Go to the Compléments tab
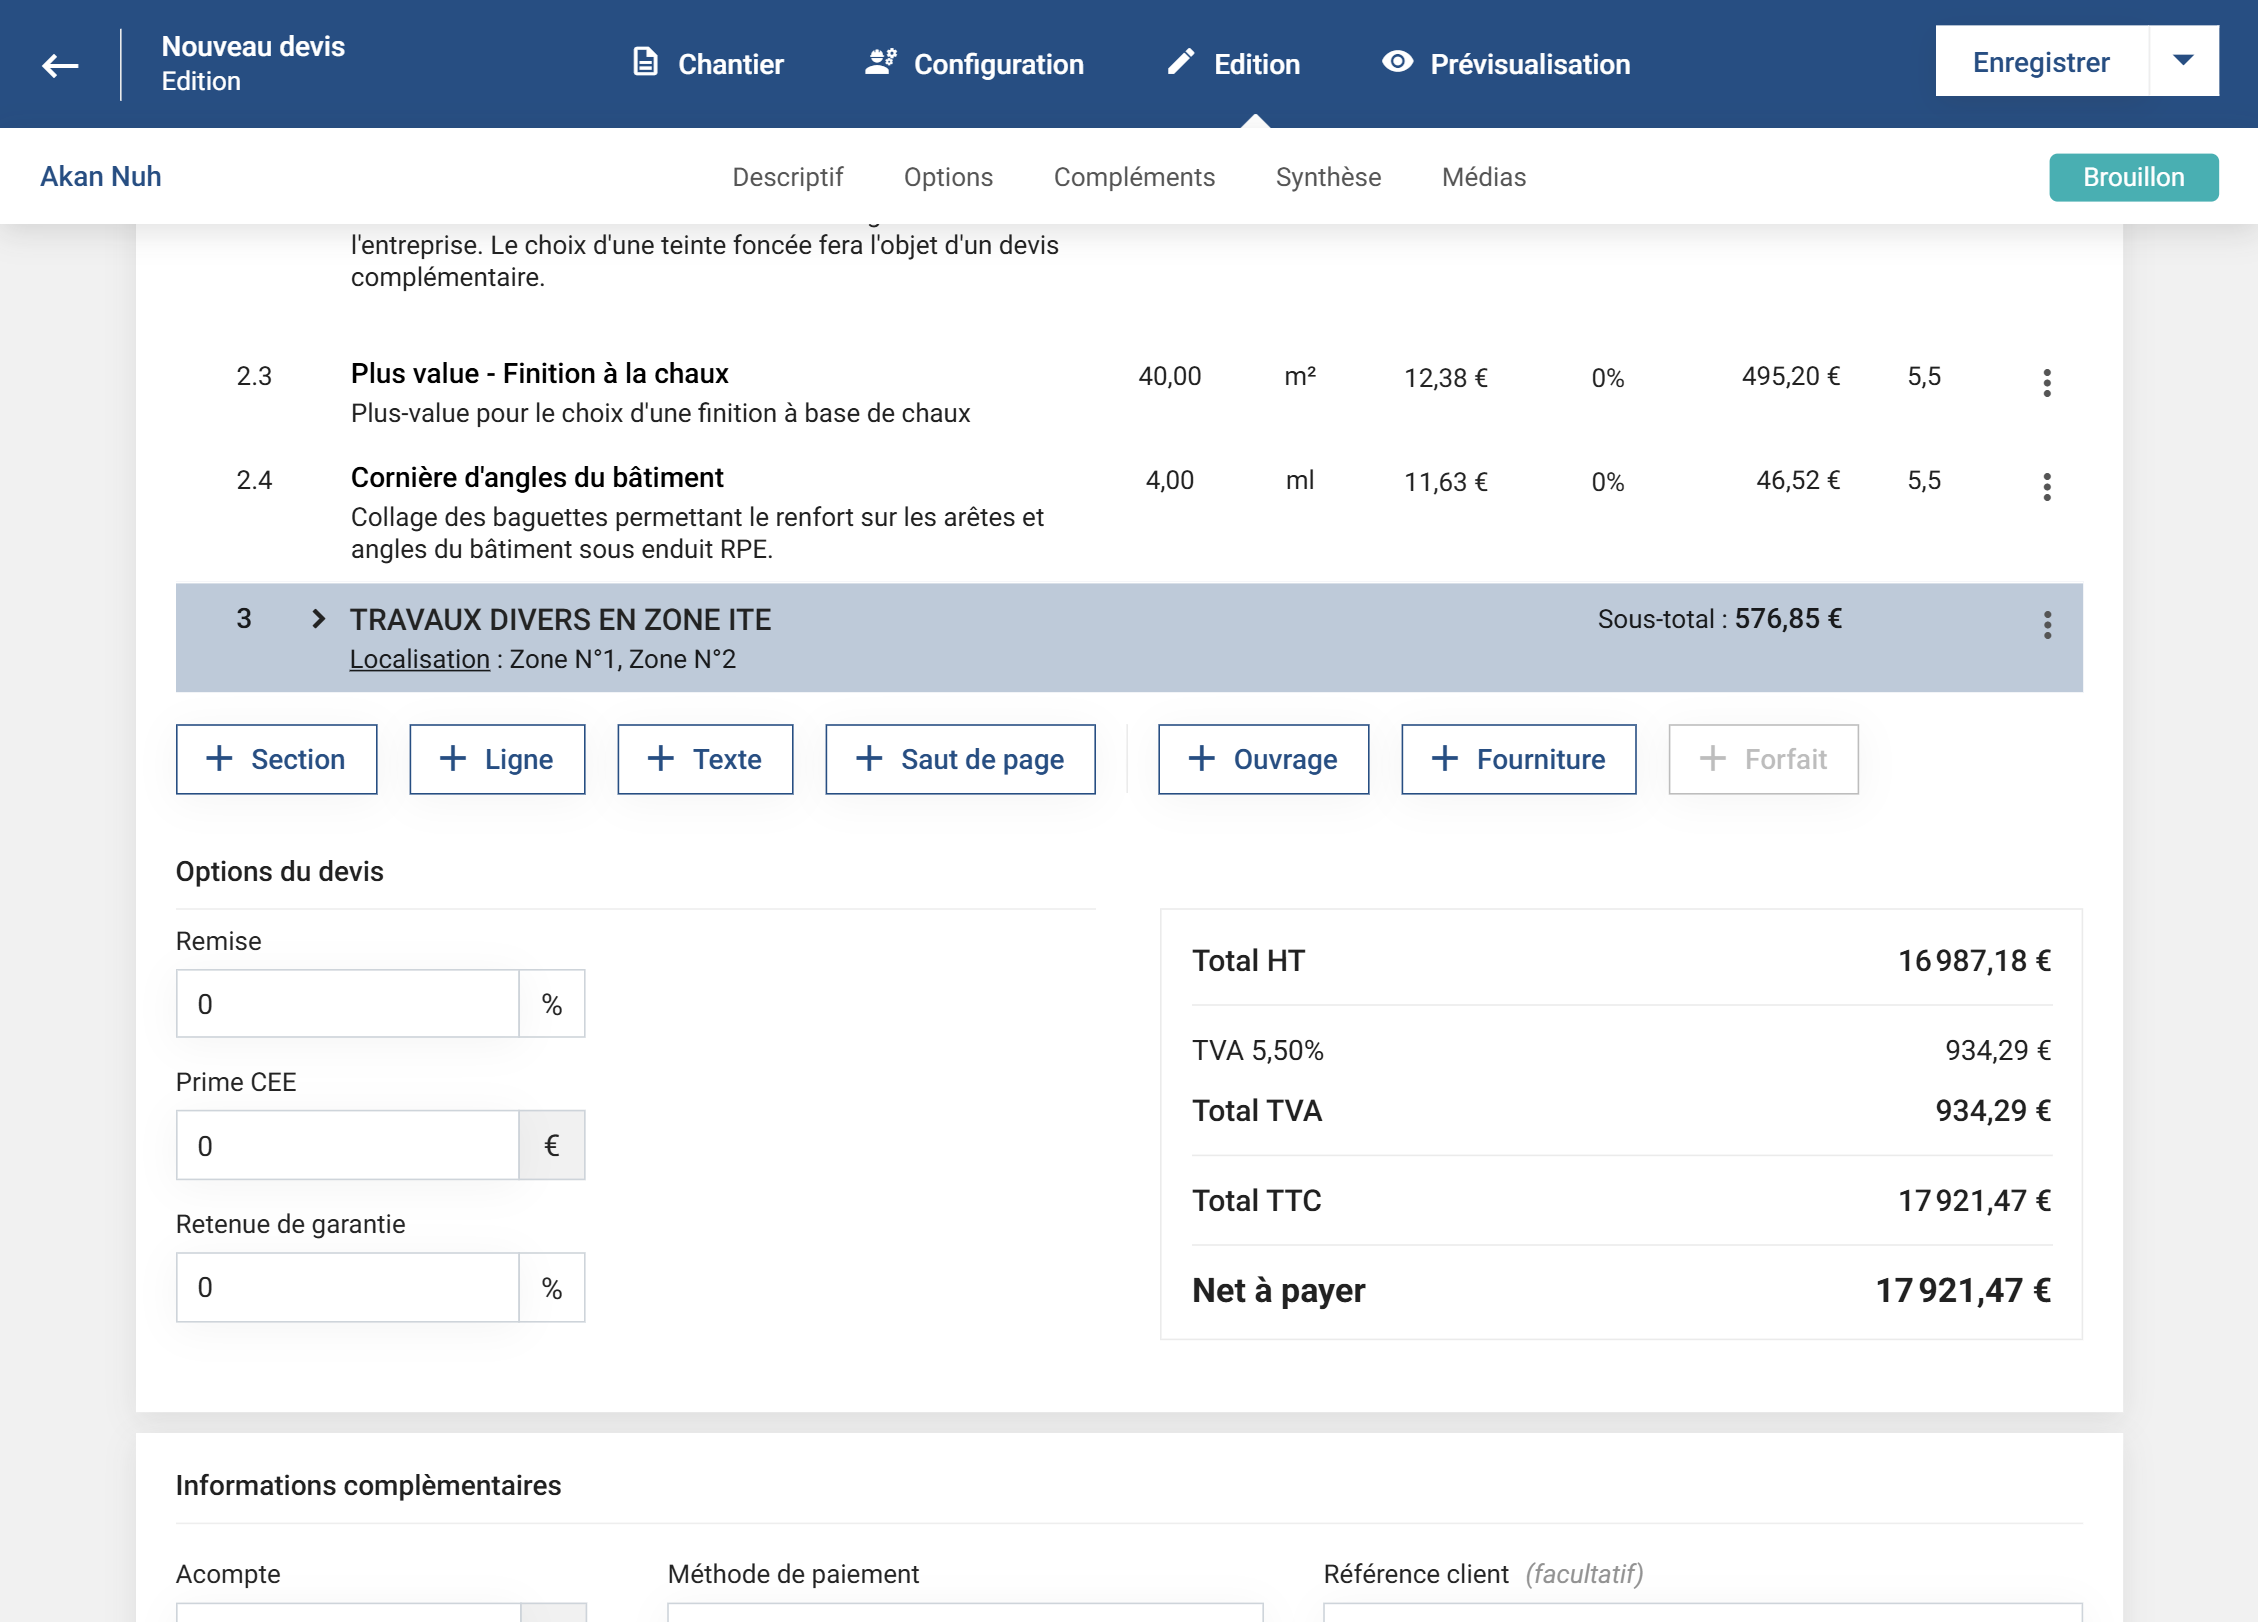This screenshot has height=1622, width=2258. [x=1133, y=177]
